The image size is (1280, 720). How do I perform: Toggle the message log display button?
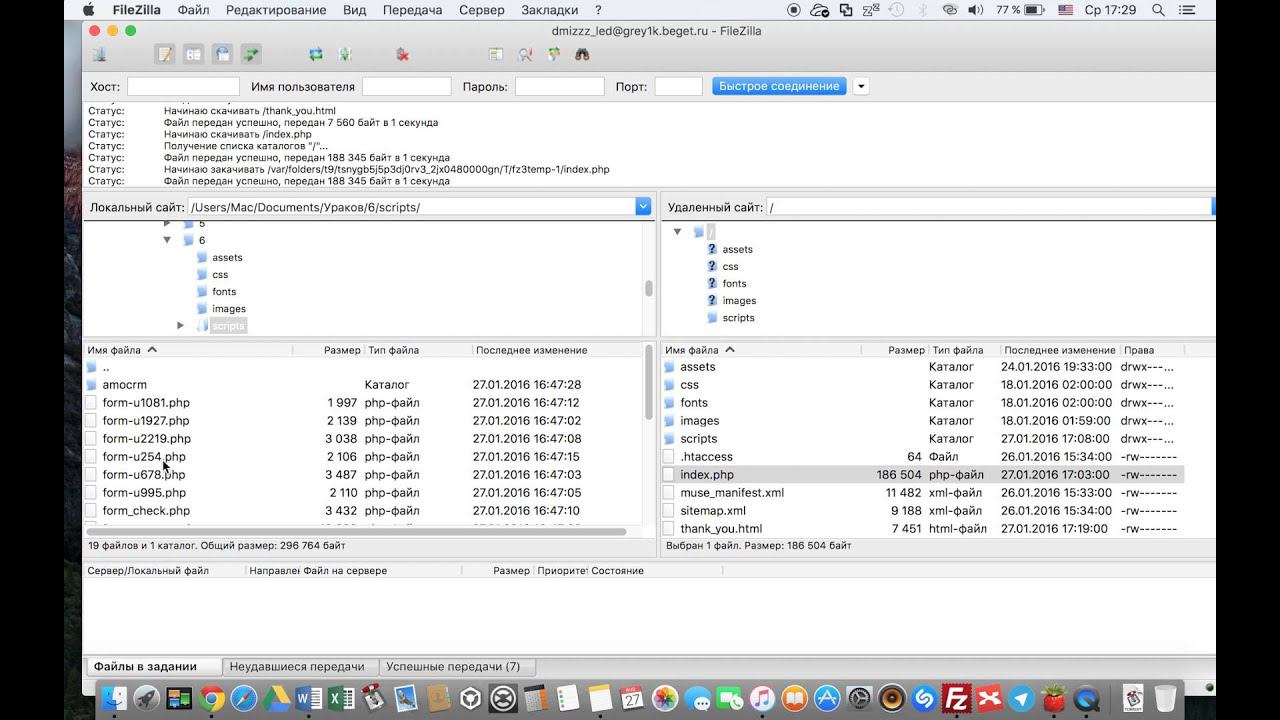165,55
